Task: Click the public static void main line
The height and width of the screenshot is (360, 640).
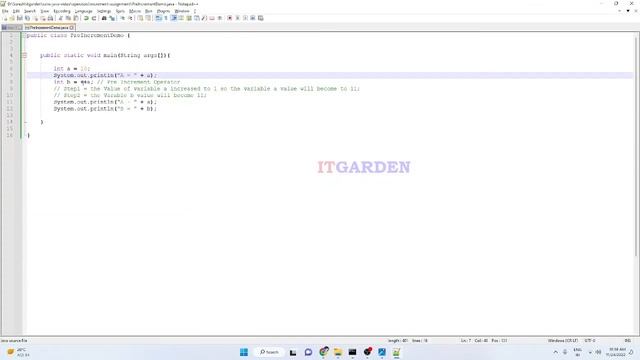Action: tap(105, 55)
